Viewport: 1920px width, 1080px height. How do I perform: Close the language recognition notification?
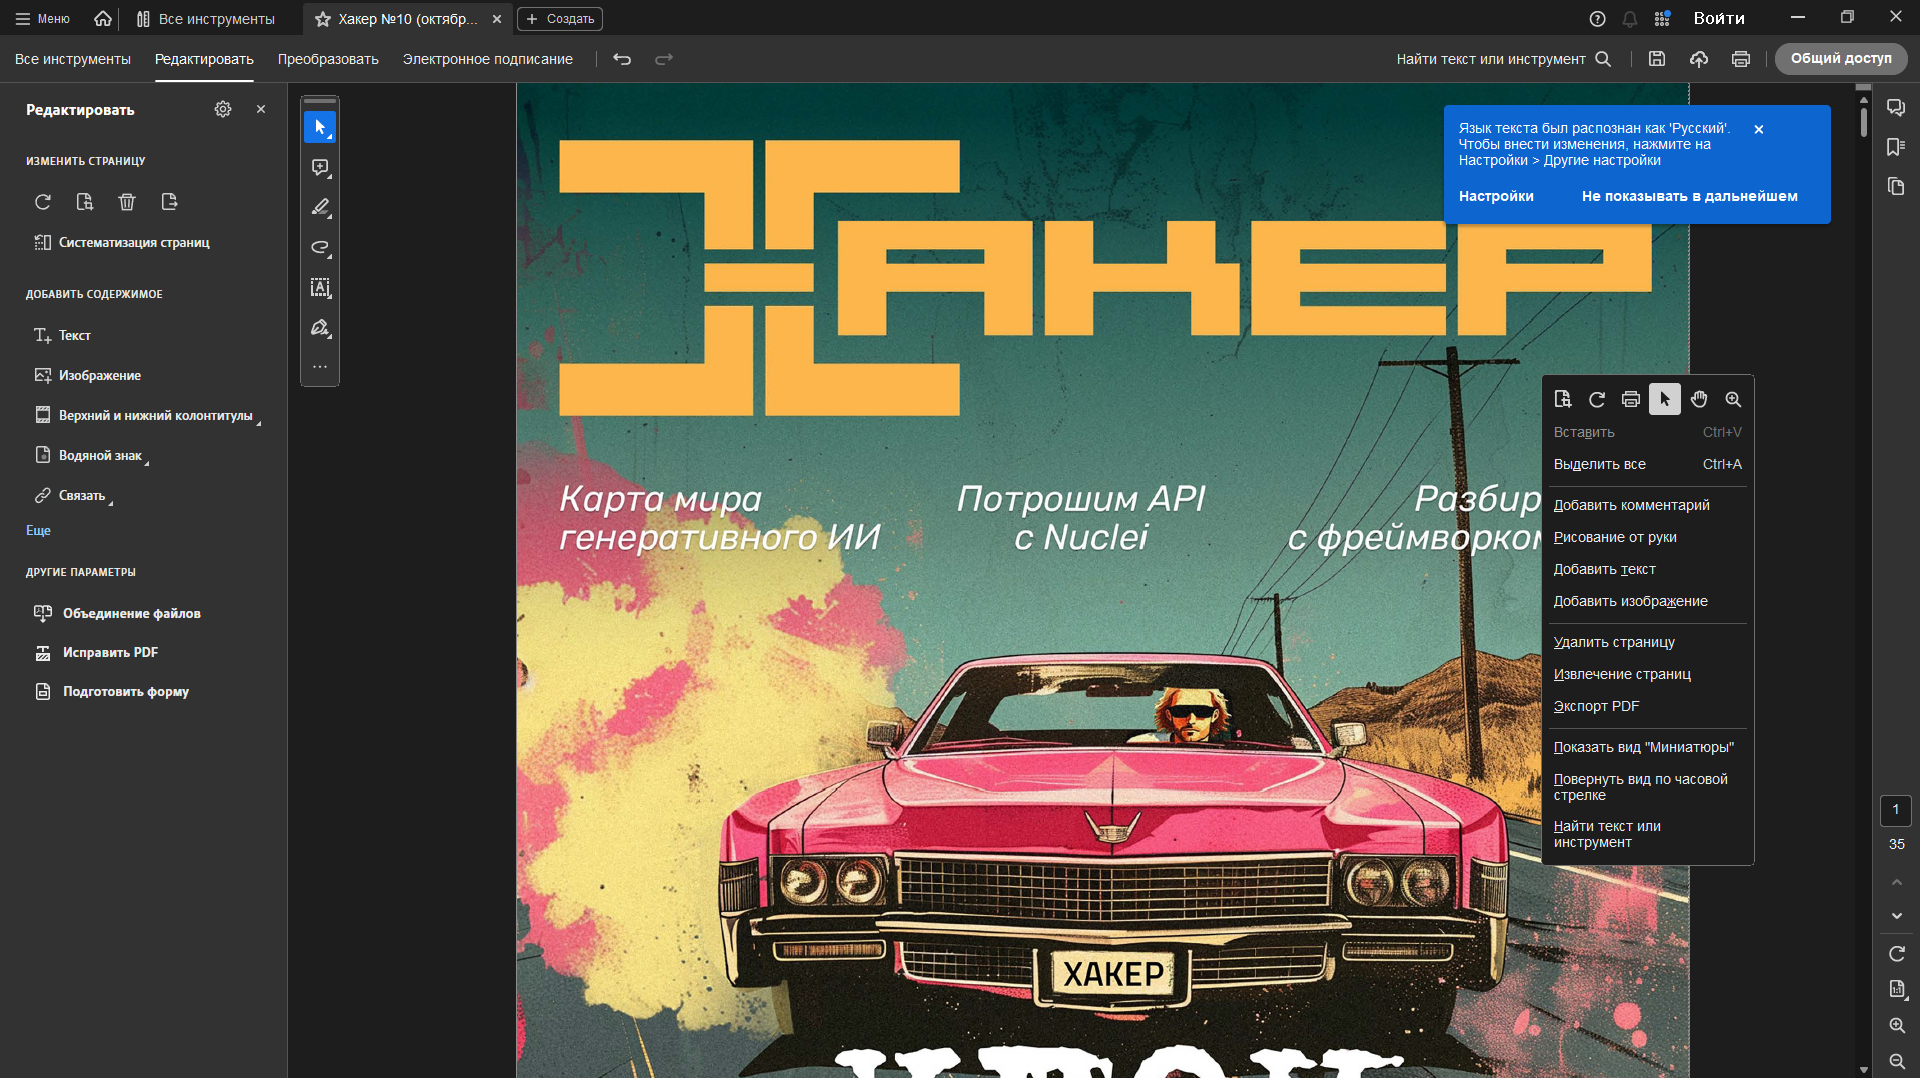pyautogui.click(x=1759, y=129)
